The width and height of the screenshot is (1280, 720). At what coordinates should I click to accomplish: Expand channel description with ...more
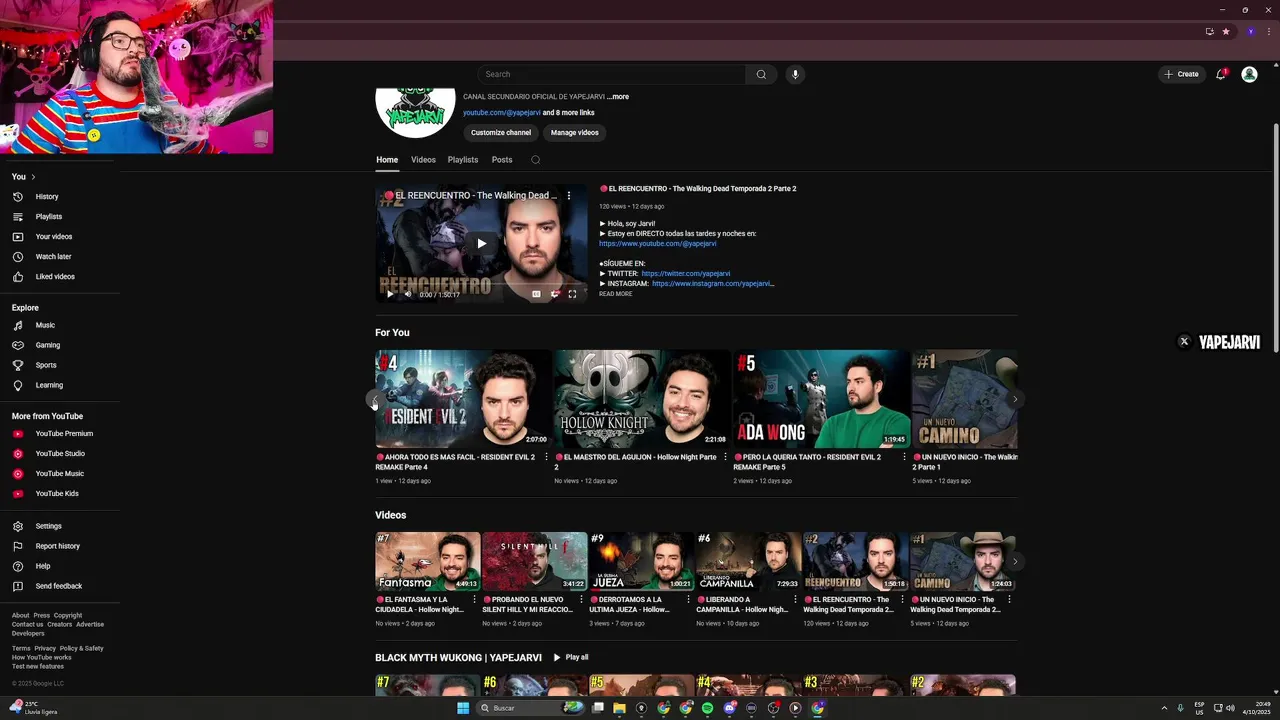point(618,97)
